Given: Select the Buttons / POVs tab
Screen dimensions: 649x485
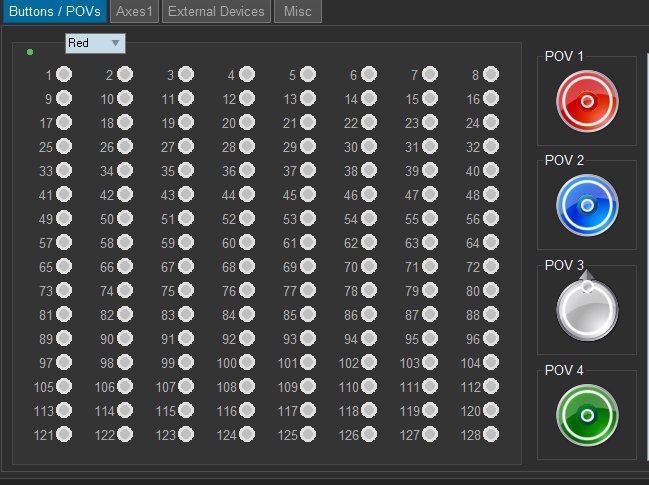Looking at the screenshot, I should (54, 12).
